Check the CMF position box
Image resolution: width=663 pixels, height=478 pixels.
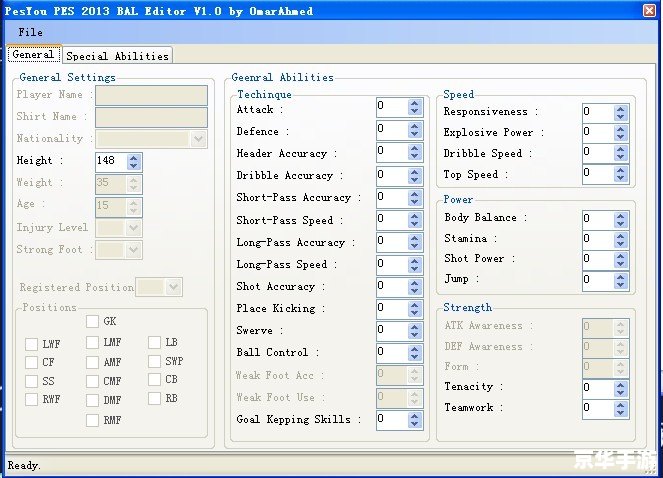[x=92, y=381]
